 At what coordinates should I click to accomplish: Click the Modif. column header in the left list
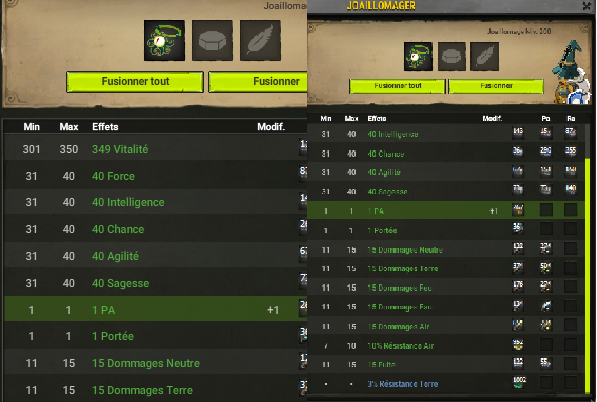point(271,127)
